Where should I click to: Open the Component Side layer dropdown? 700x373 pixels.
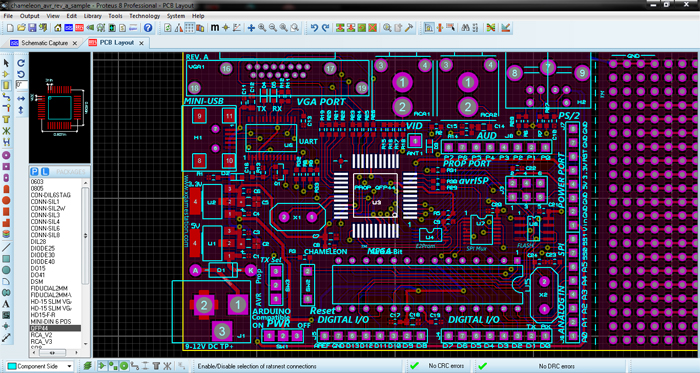40,366
